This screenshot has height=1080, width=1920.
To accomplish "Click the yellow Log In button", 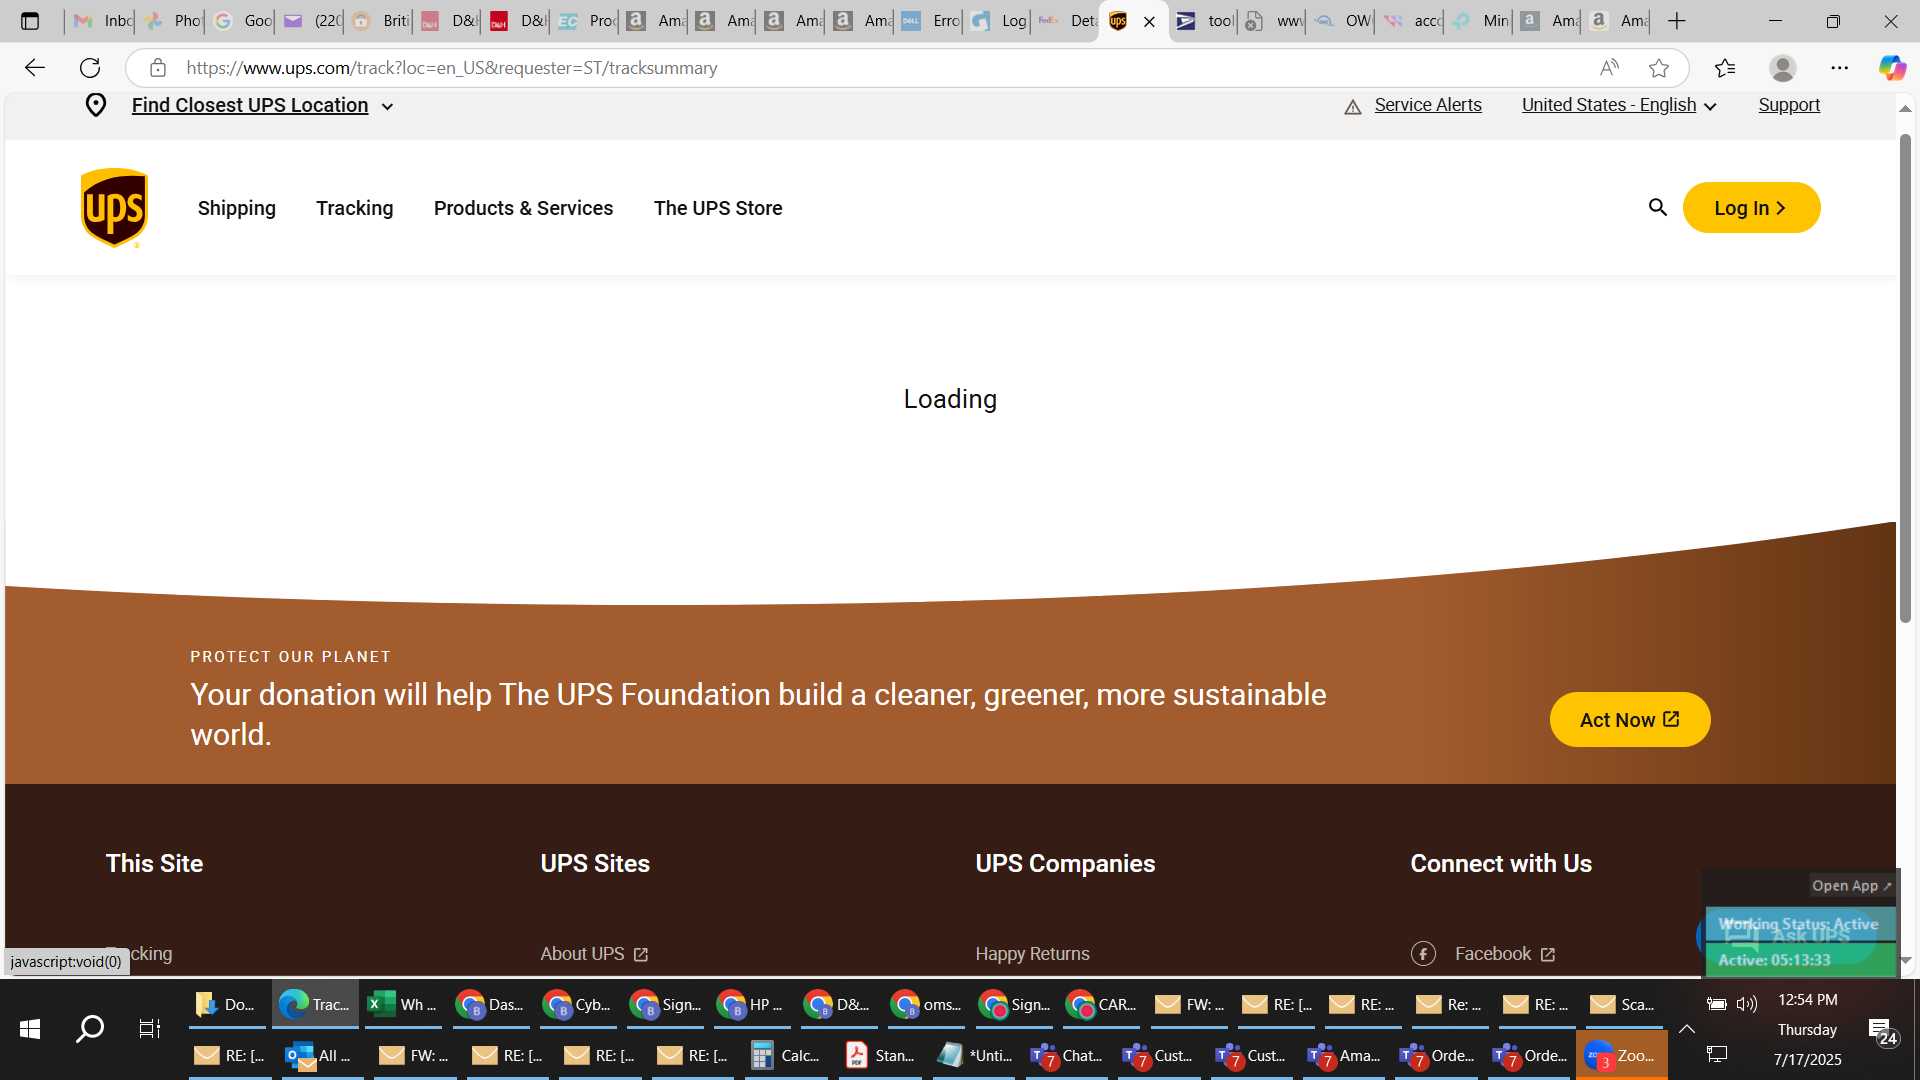I will [1751, 208].
